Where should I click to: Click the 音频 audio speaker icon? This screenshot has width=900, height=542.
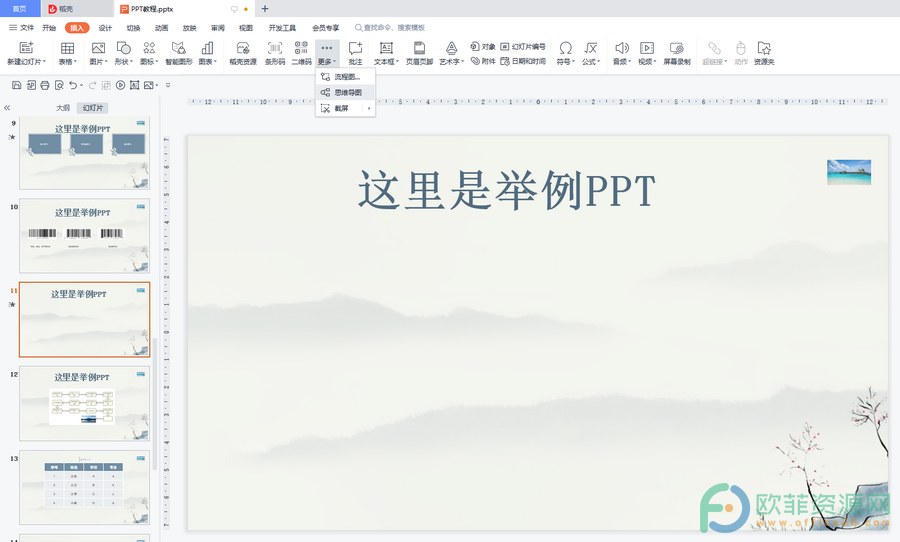click(622, 48)
